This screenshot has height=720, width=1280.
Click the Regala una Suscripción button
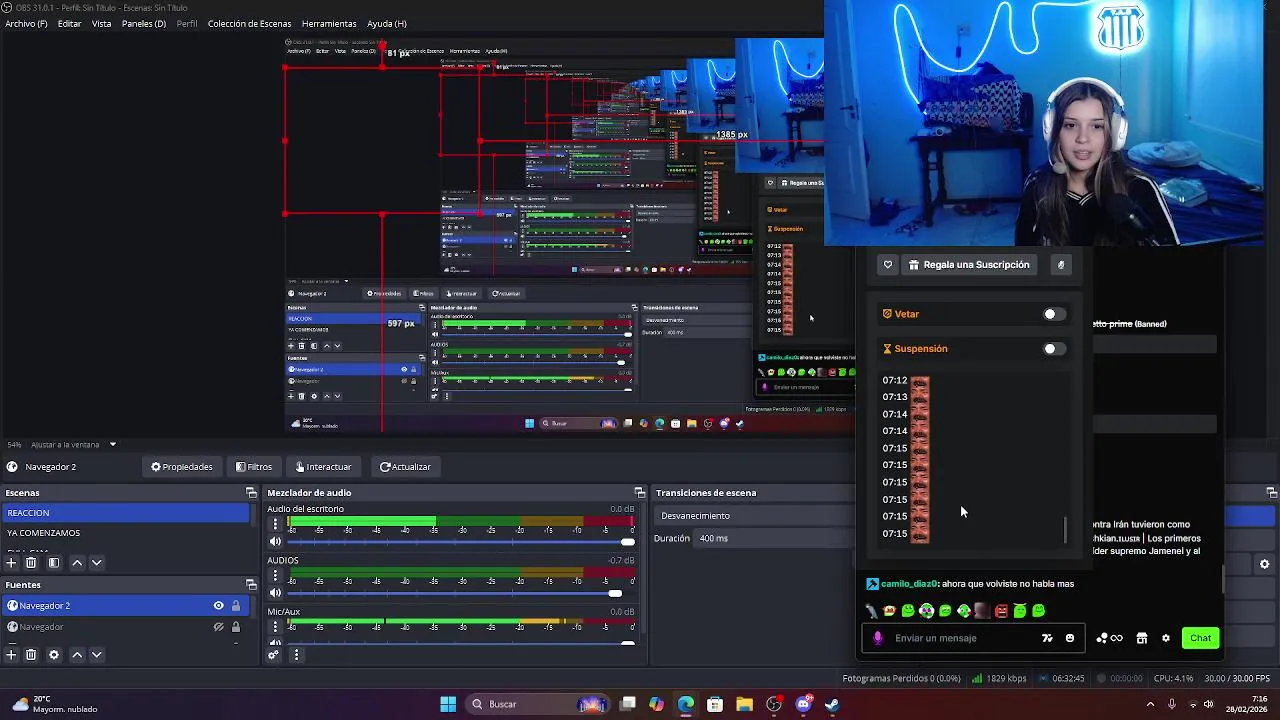click(969, 265)
